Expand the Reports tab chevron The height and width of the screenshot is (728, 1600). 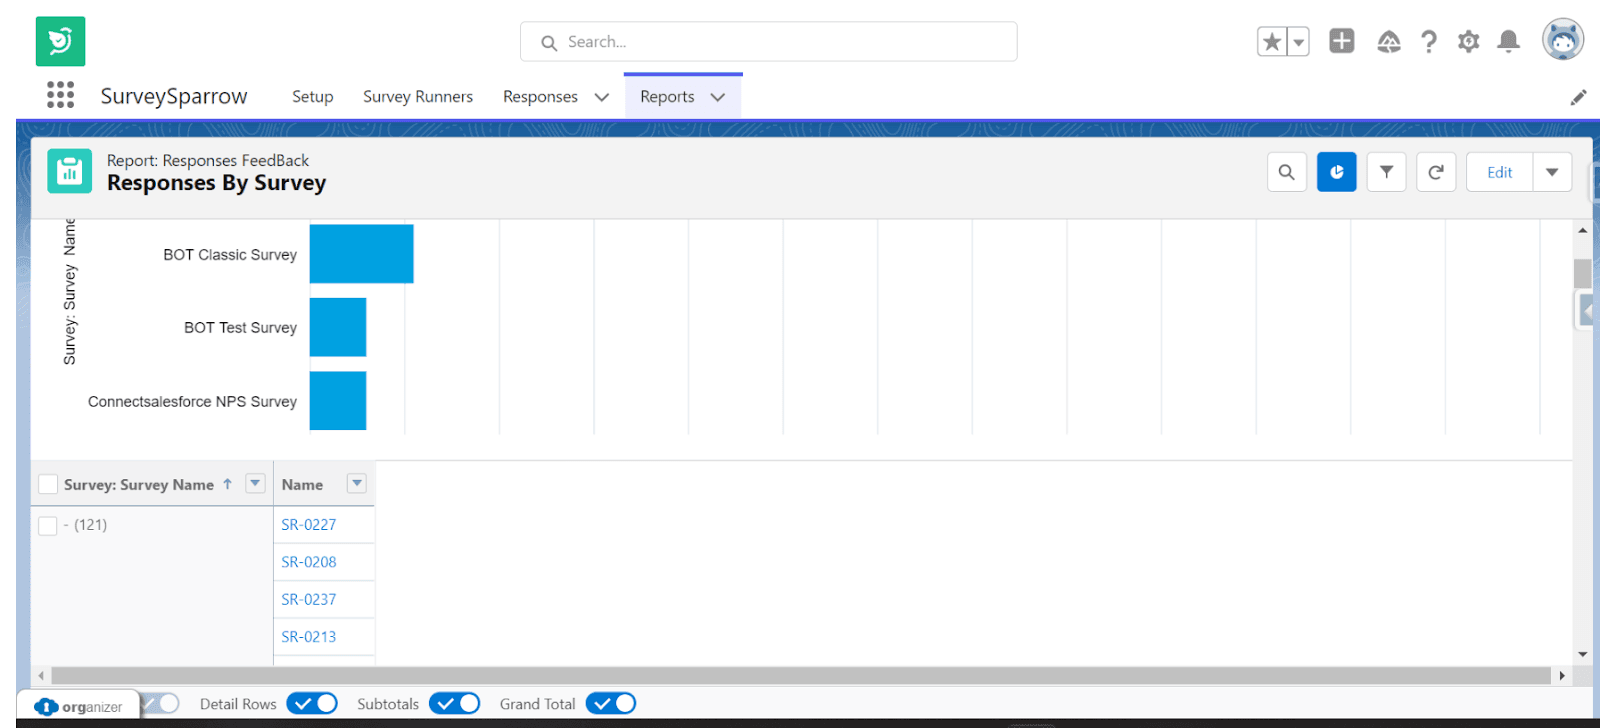tap(717, 97)
